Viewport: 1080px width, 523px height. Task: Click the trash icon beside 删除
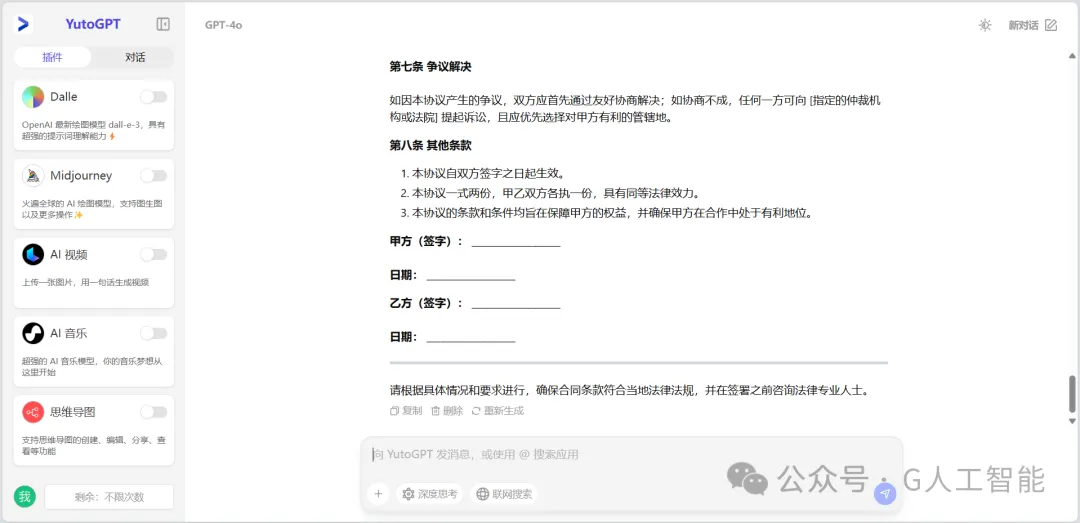[x=435, y=411]
